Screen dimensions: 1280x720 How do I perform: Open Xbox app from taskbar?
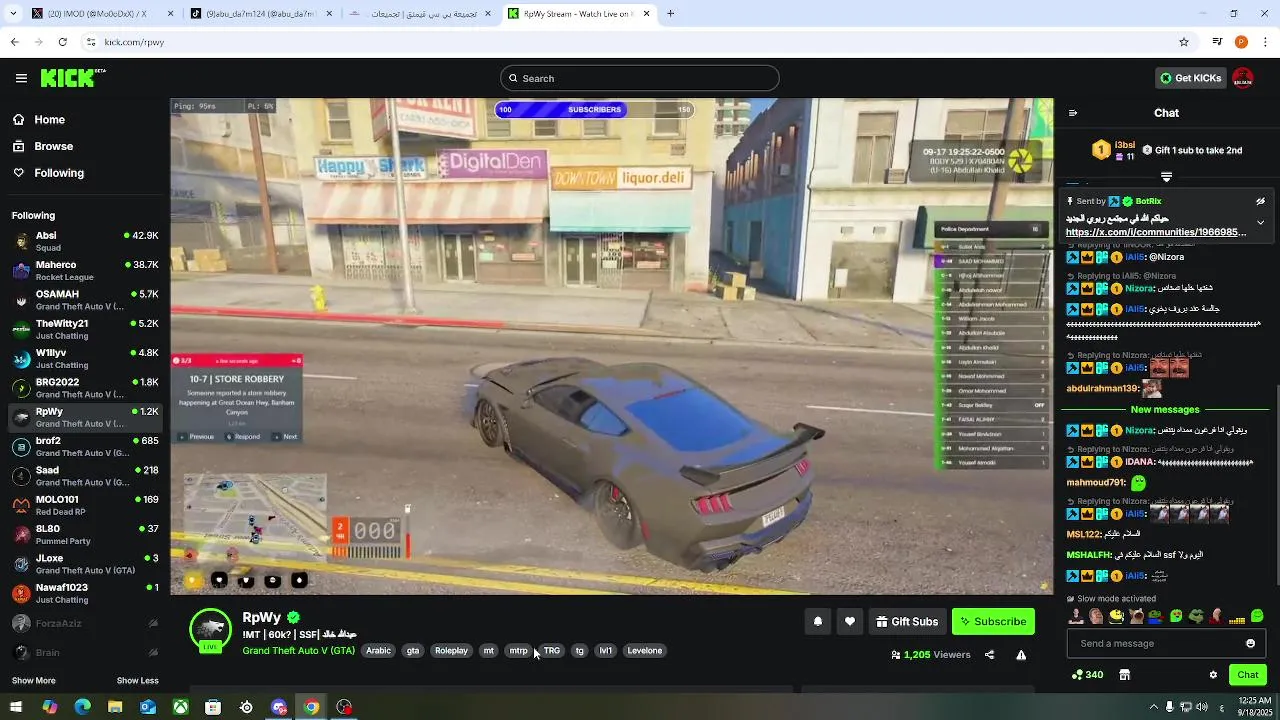tap(180, 707)
